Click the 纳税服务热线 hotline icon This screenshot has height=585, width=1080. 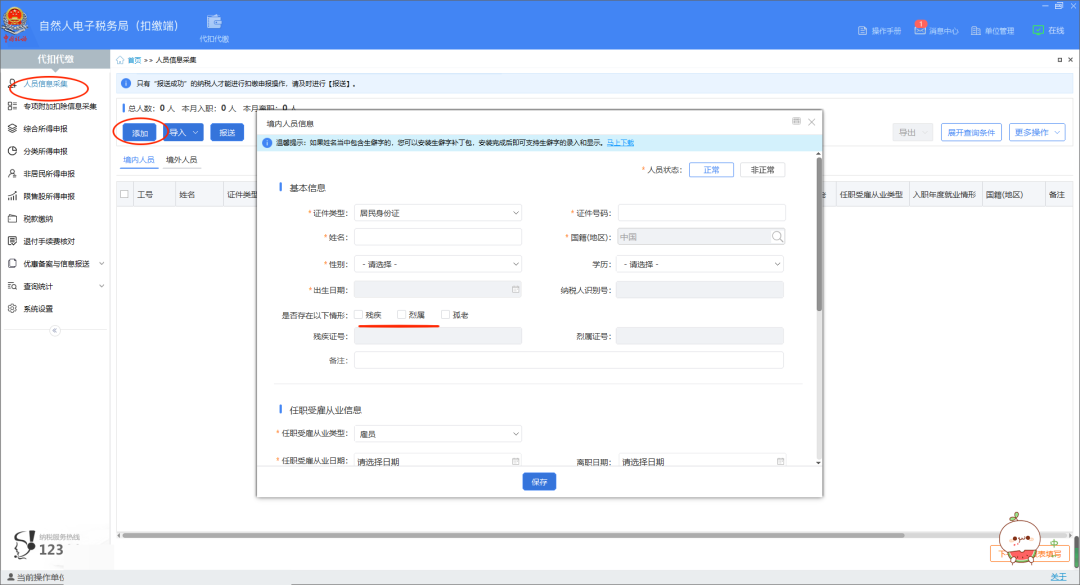pyautogui.click(x=24, y=544)
